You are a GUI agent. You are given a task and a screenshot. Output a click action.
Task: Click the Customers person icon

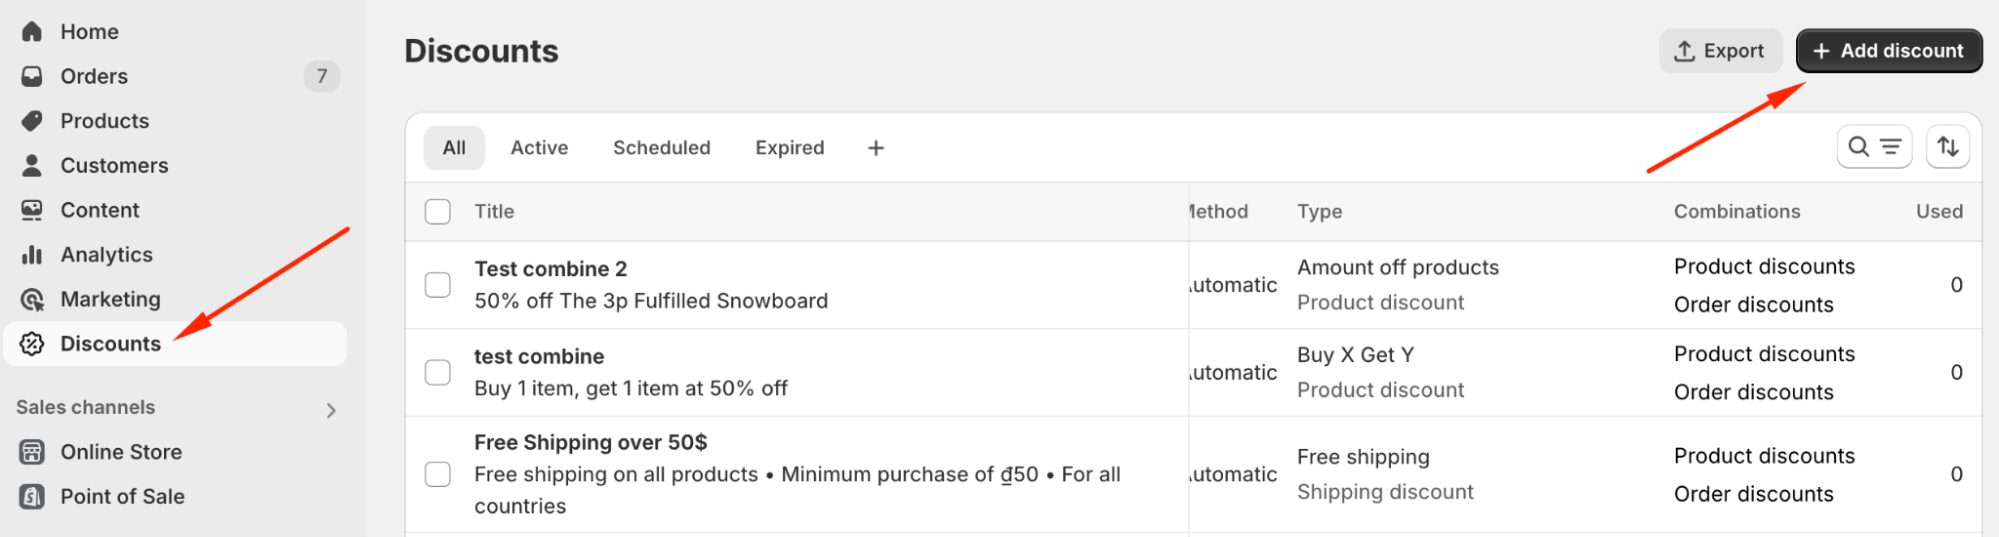pyautogui.click(x=32, y=165)
